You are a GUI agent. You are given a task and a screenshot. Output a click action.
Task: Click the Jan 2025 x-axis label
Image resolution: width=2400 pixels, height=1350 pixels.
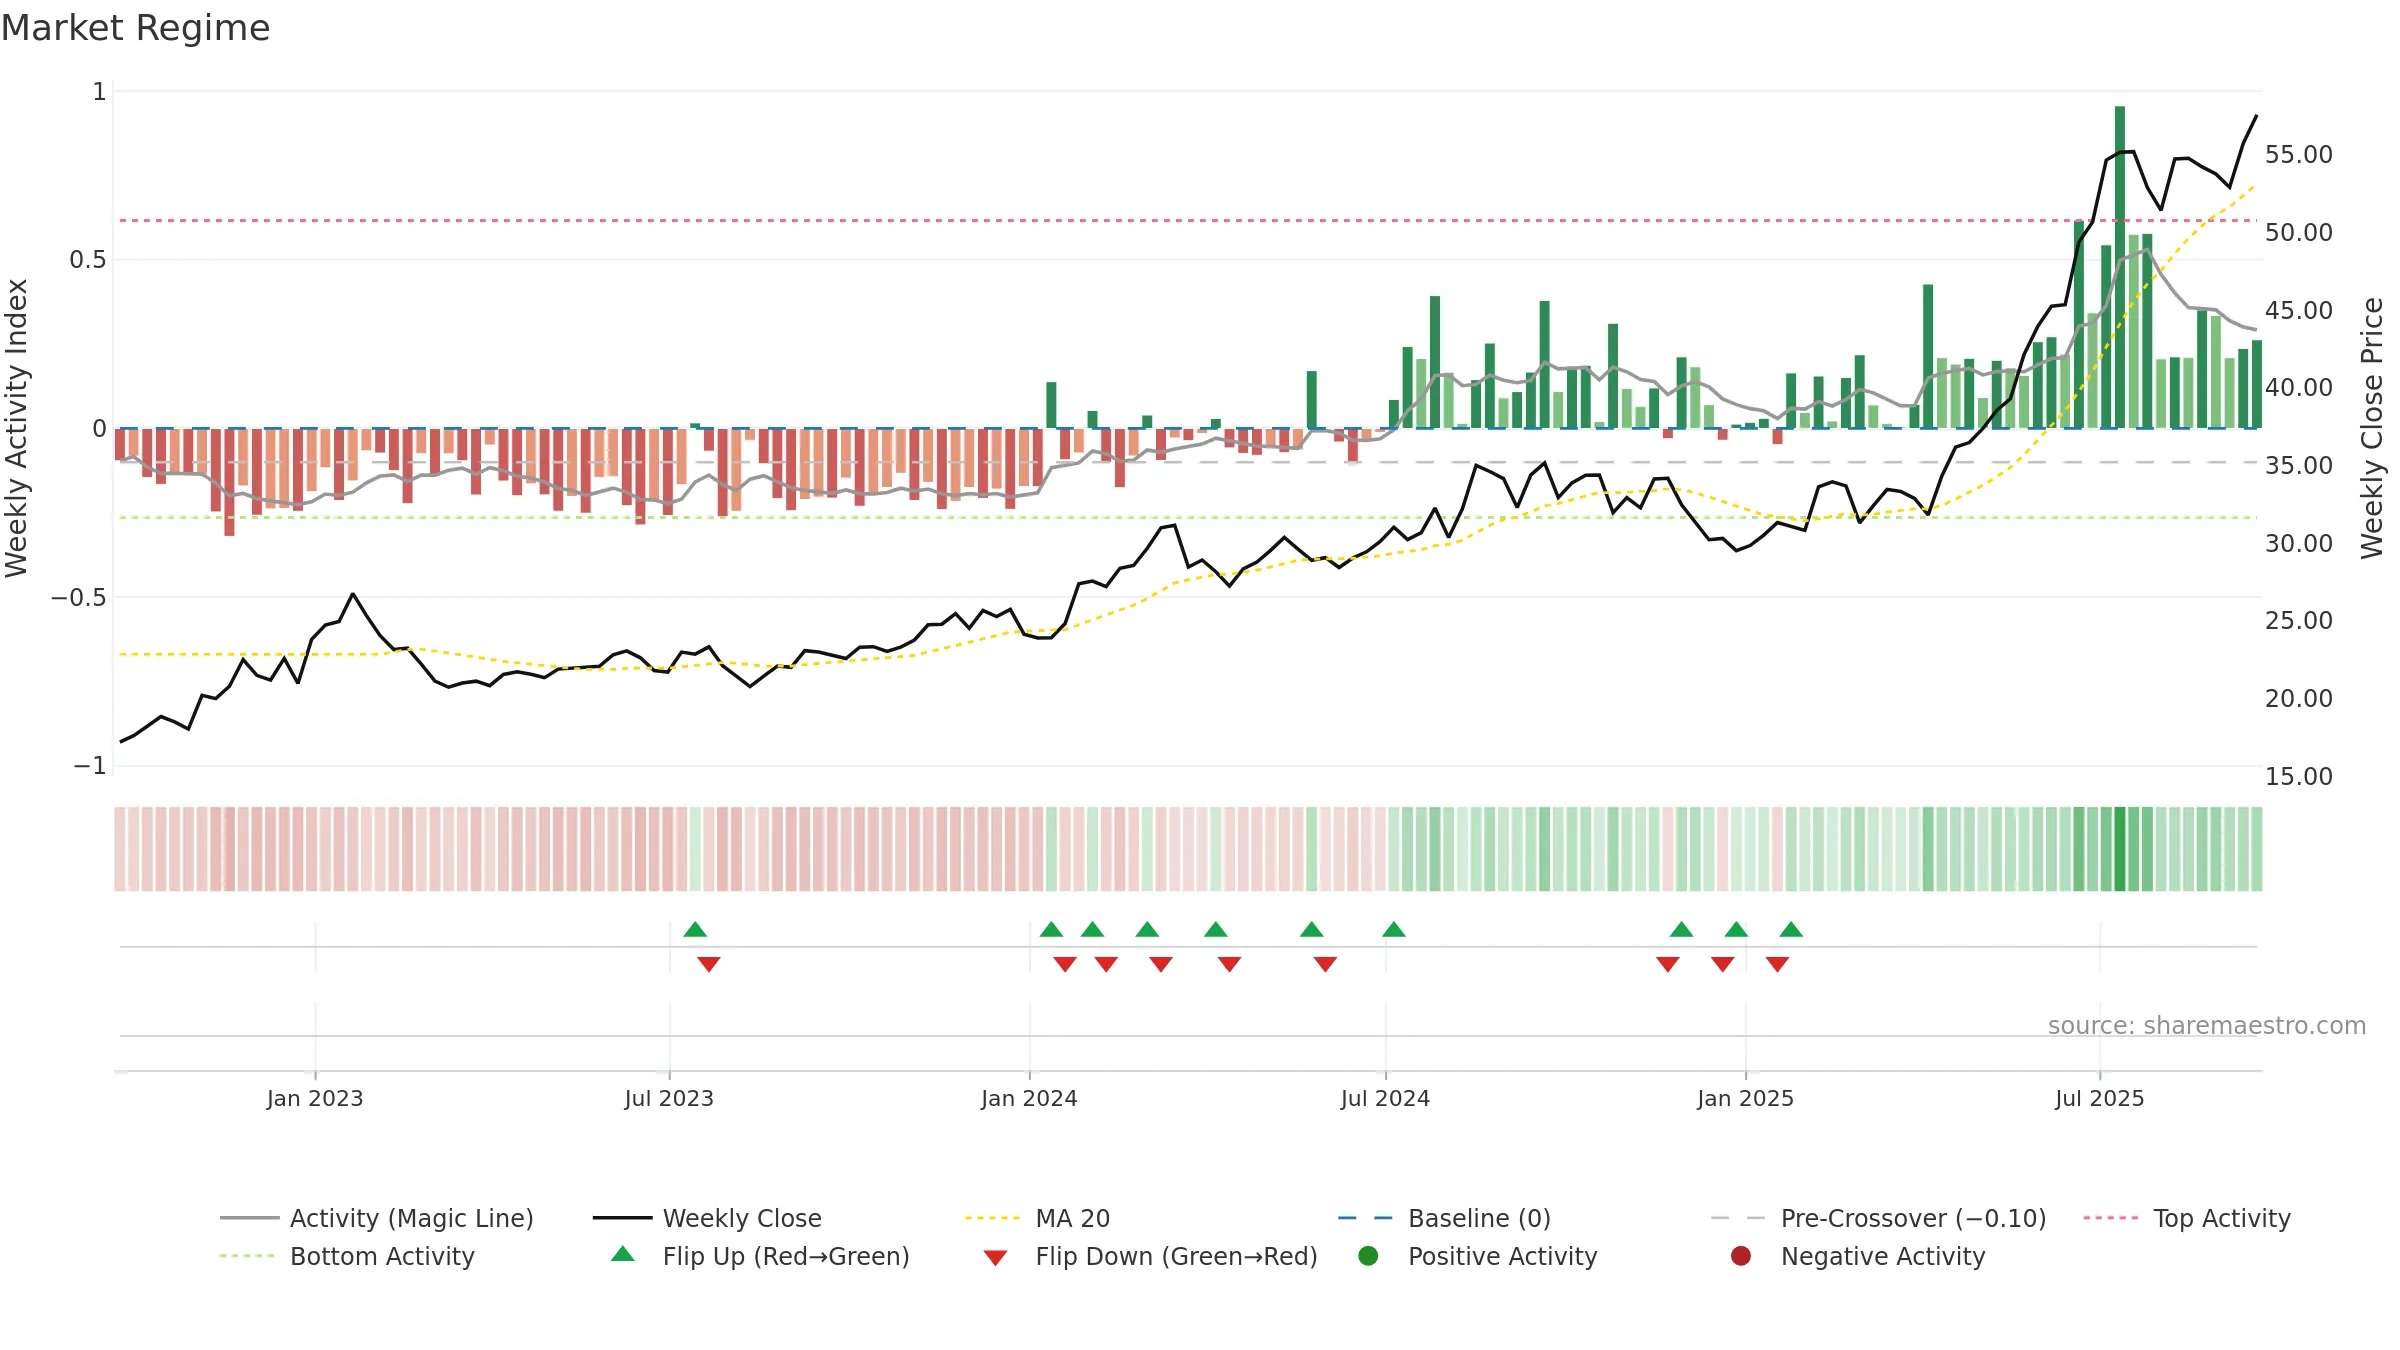1745,1098
